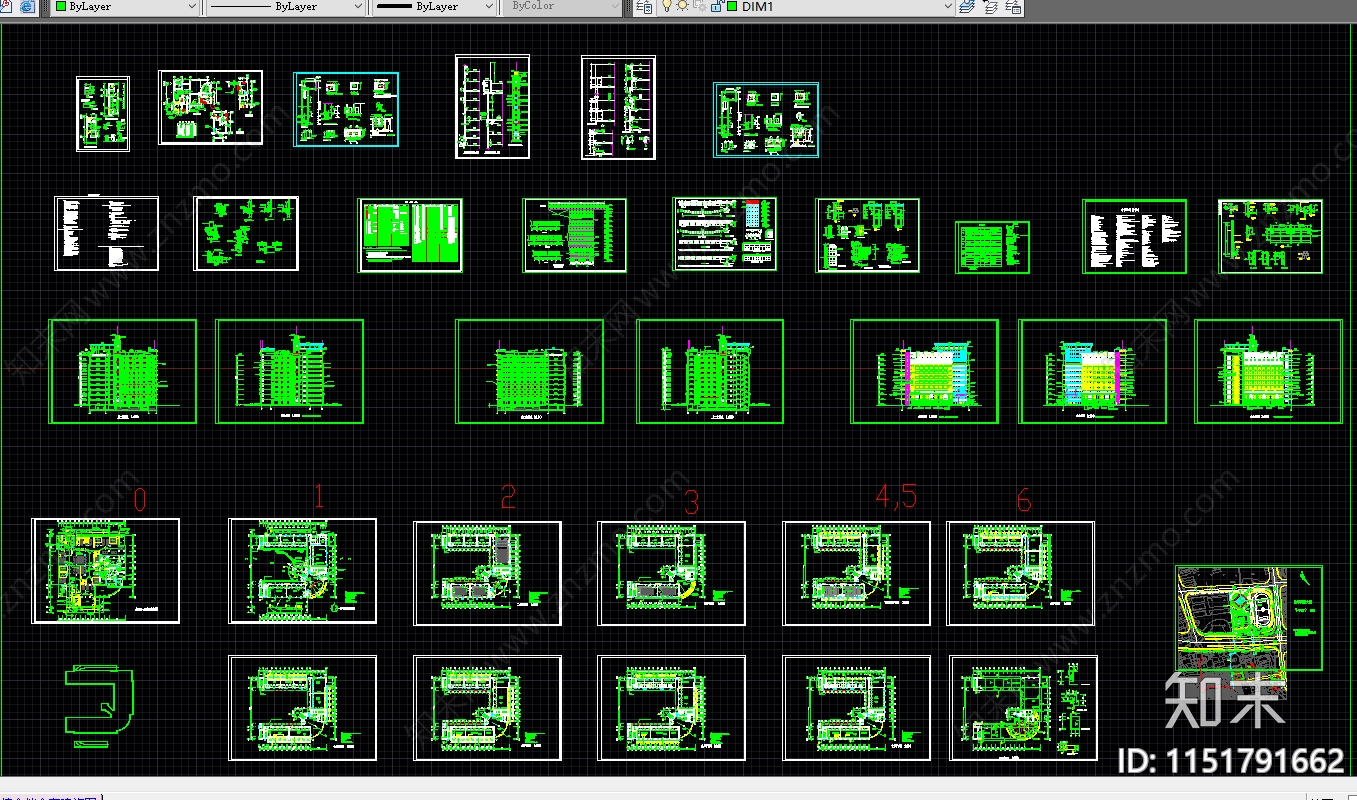Click the DIM1 layer green color swatch

click(732, 6)
